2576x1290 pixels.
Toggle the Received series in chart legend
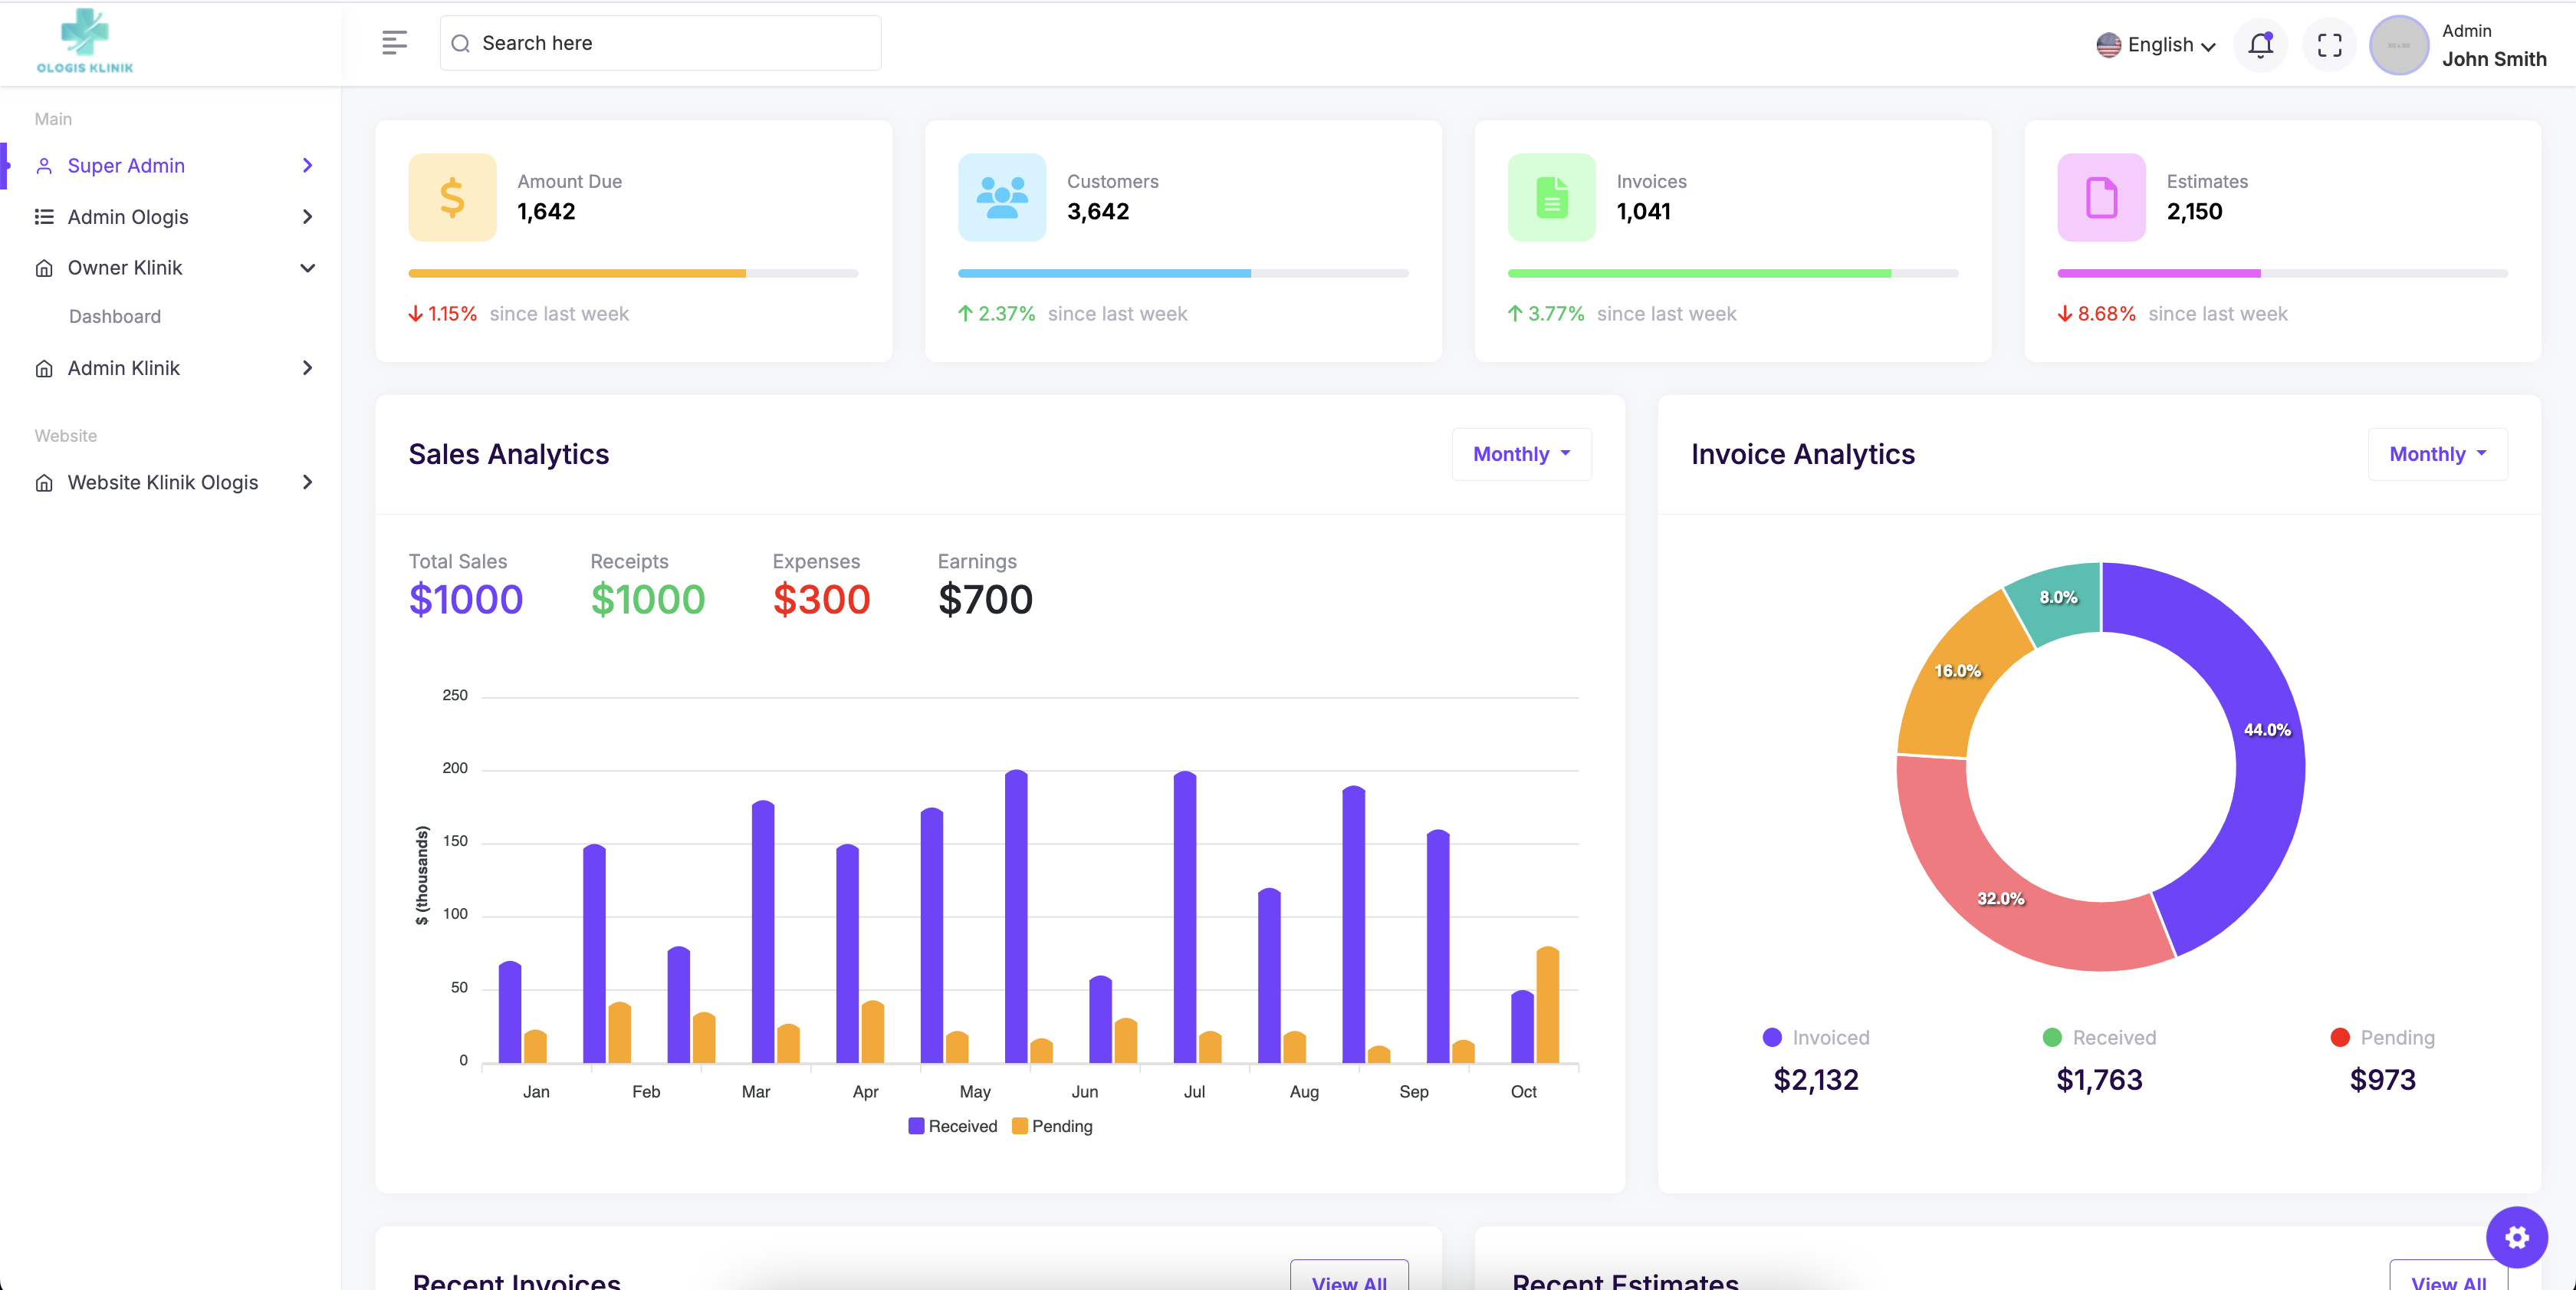tap(953, 1126)
